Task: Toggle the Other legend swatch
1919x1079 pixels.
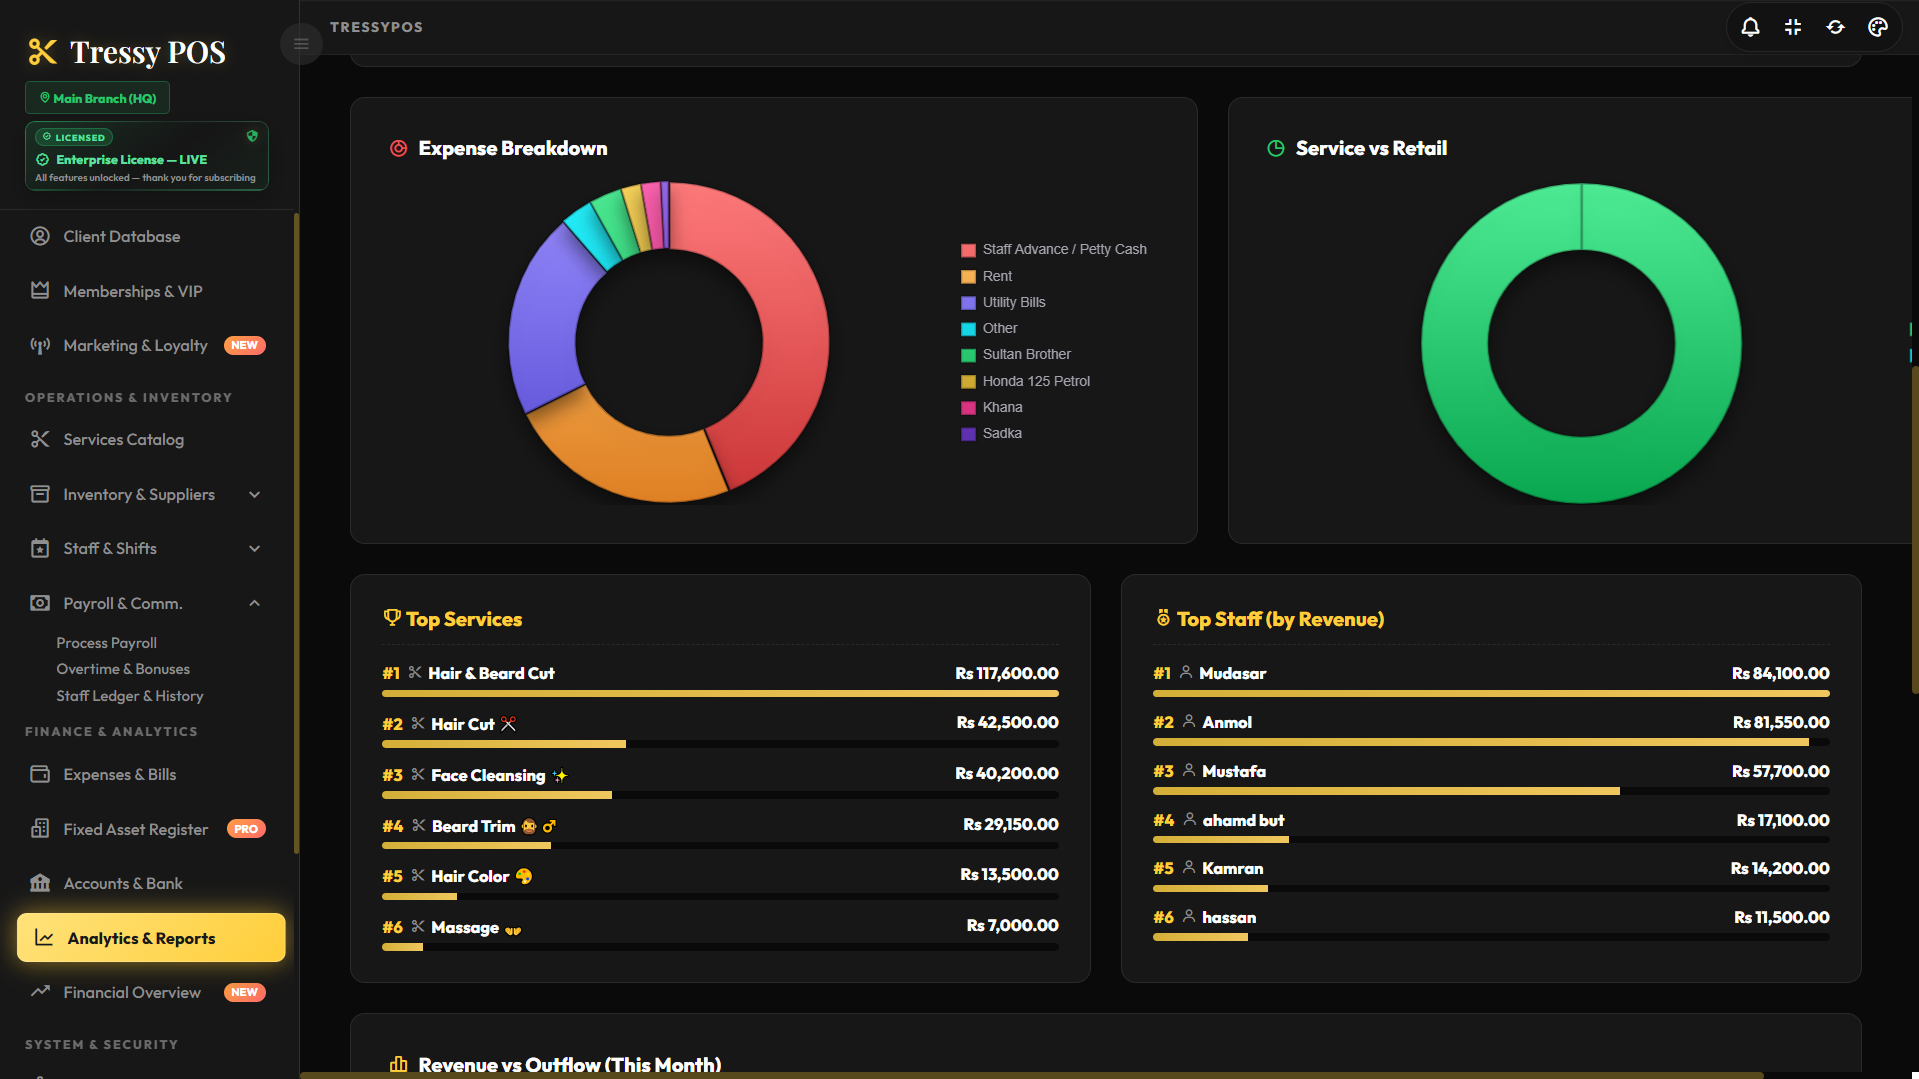Action: tap(968, 328)
